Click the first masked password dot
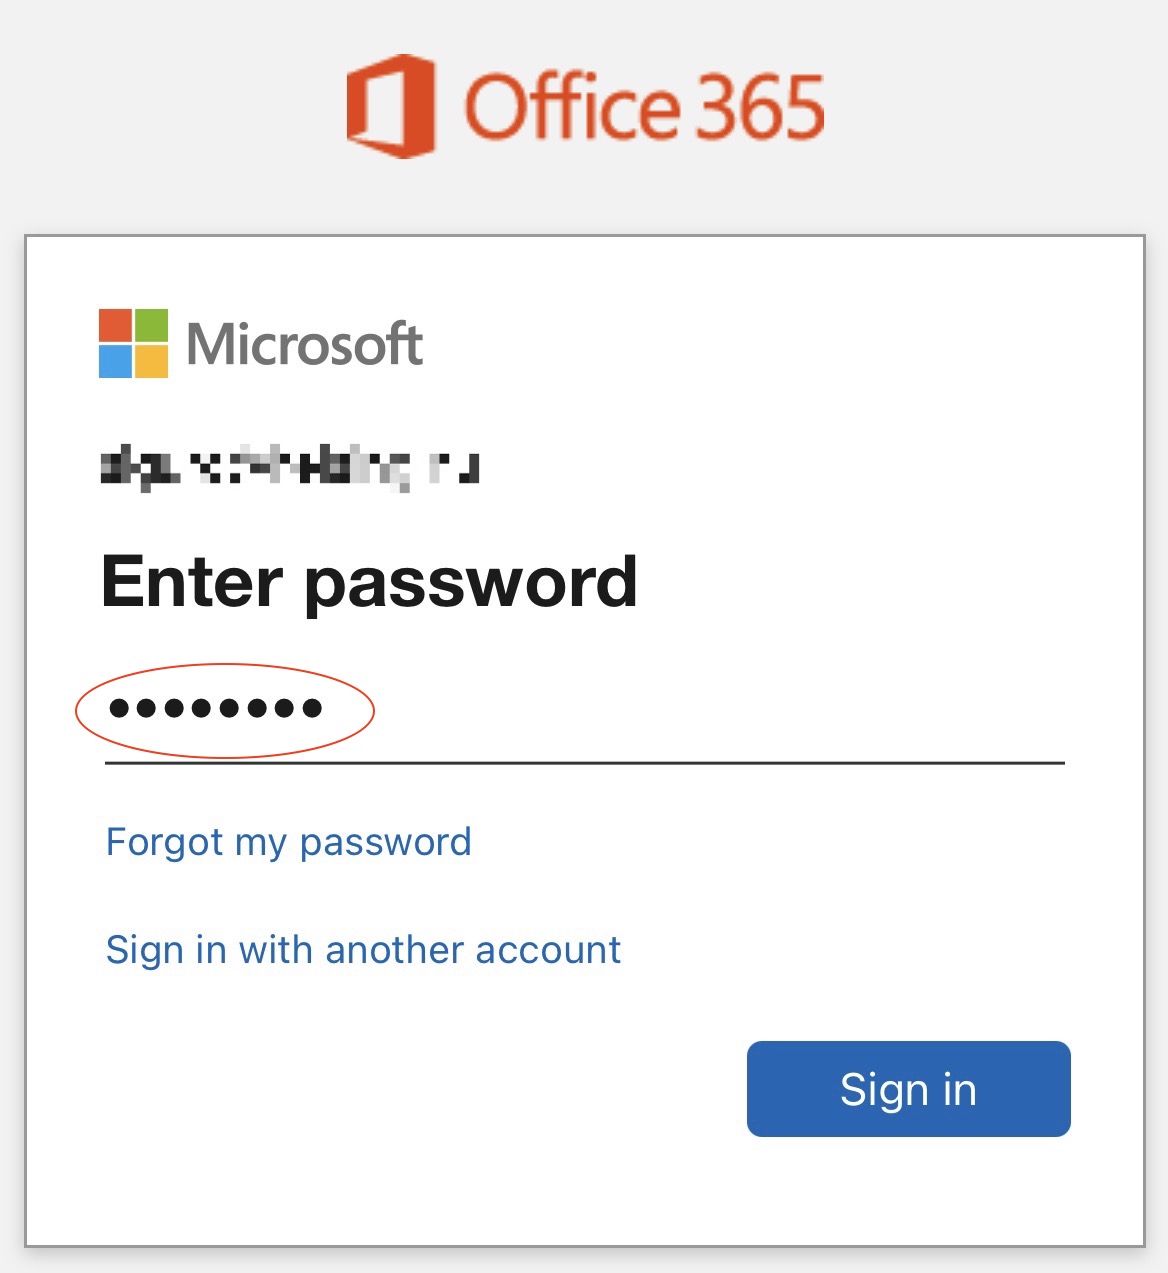The height and width of the screenshot is (1273, 1168). click(x=119, y=709)
